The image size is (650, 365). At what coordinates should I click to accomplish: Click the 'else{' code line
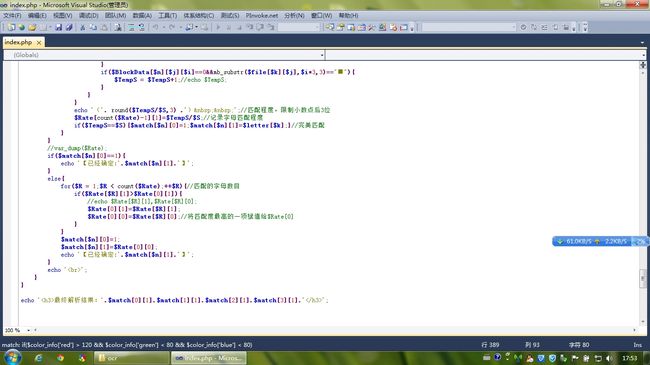click(x=56, y=178)
